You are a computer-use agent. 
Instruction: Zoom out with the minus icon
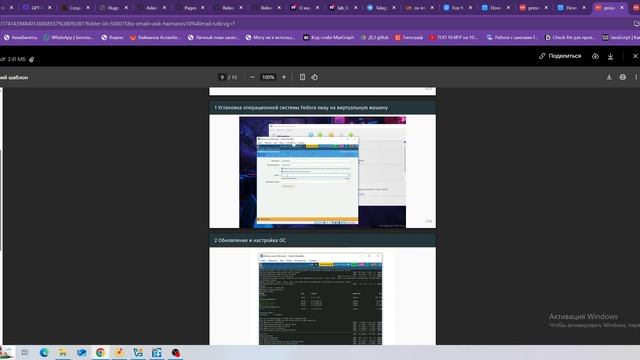[252, 77]
